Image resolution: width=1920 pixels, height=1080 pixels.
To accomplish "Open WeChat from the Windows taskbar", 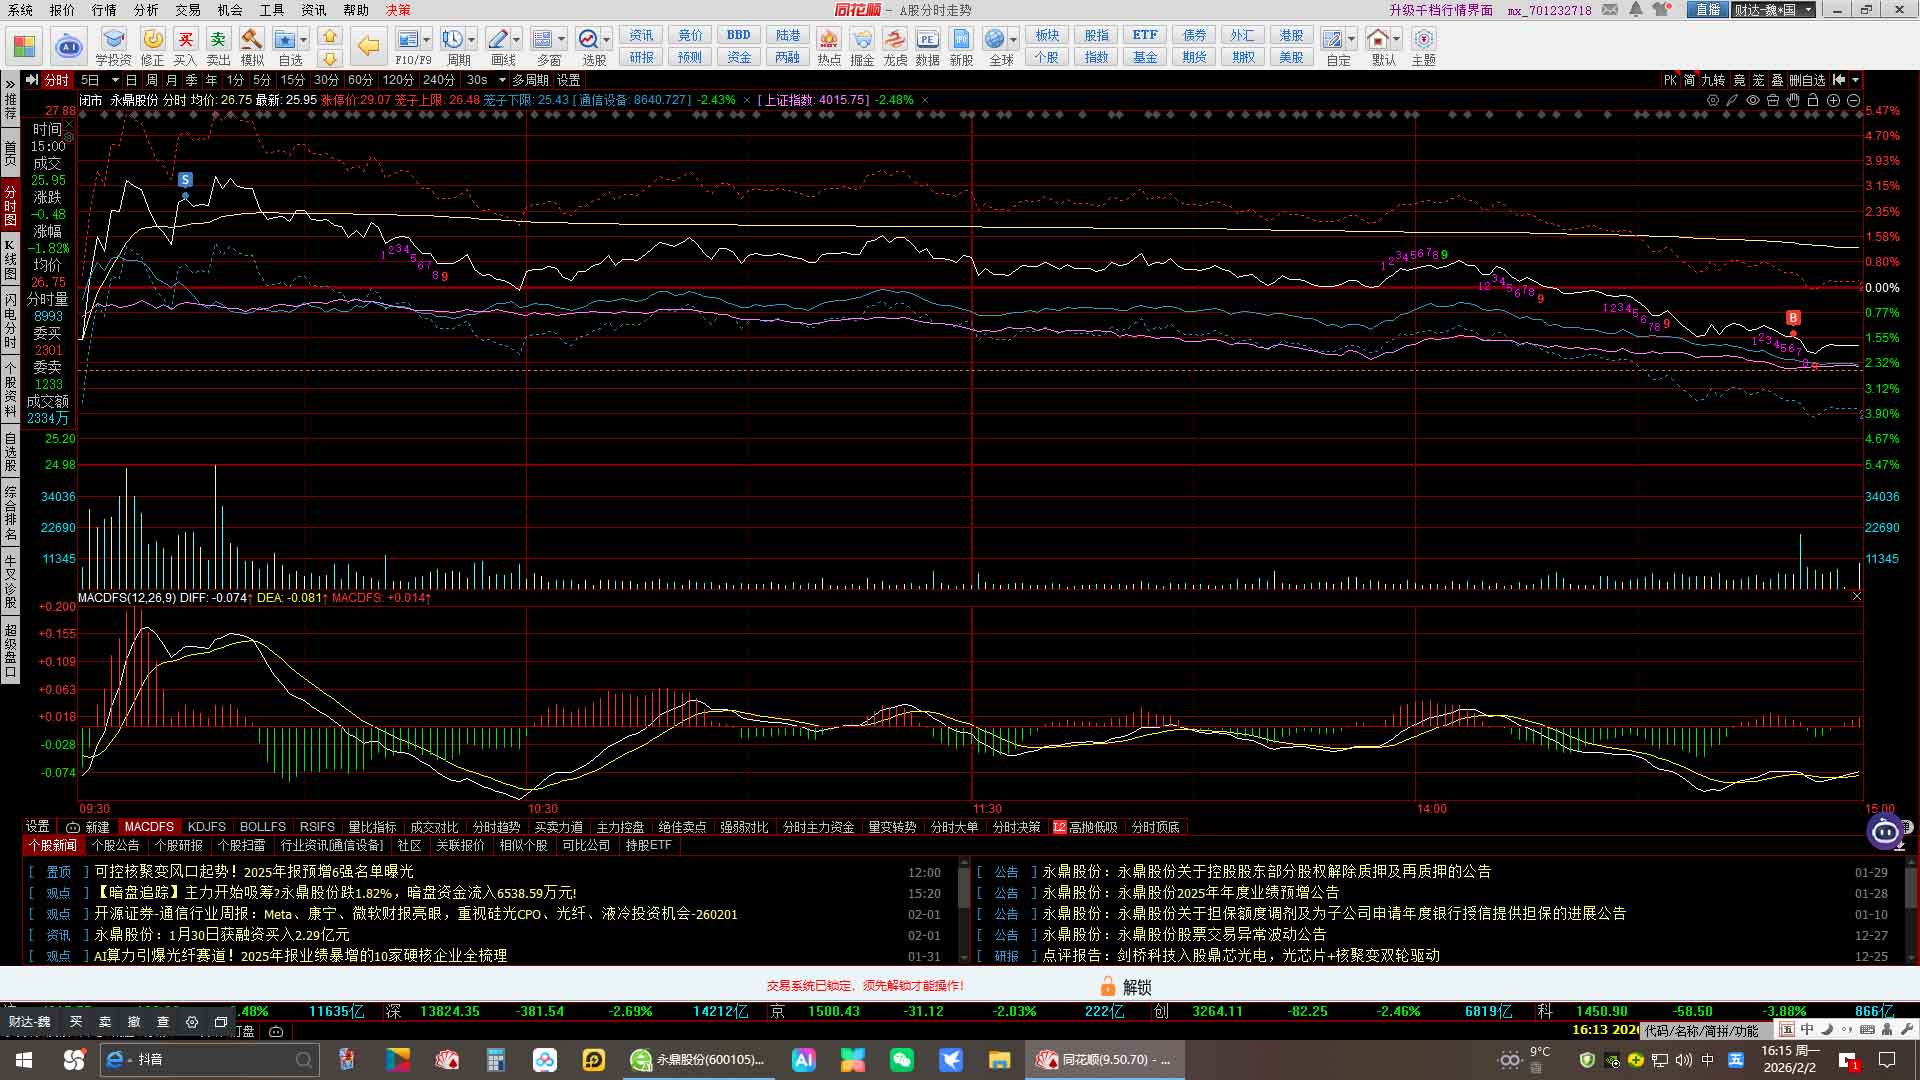I will pos(901,1059).
